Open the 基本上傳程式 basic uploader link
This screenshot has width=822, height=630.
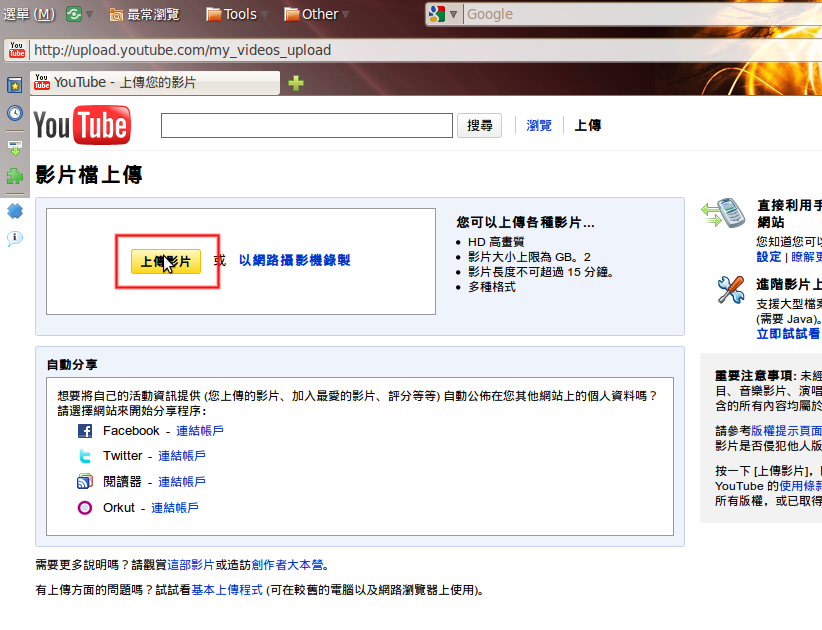[227, 590]
